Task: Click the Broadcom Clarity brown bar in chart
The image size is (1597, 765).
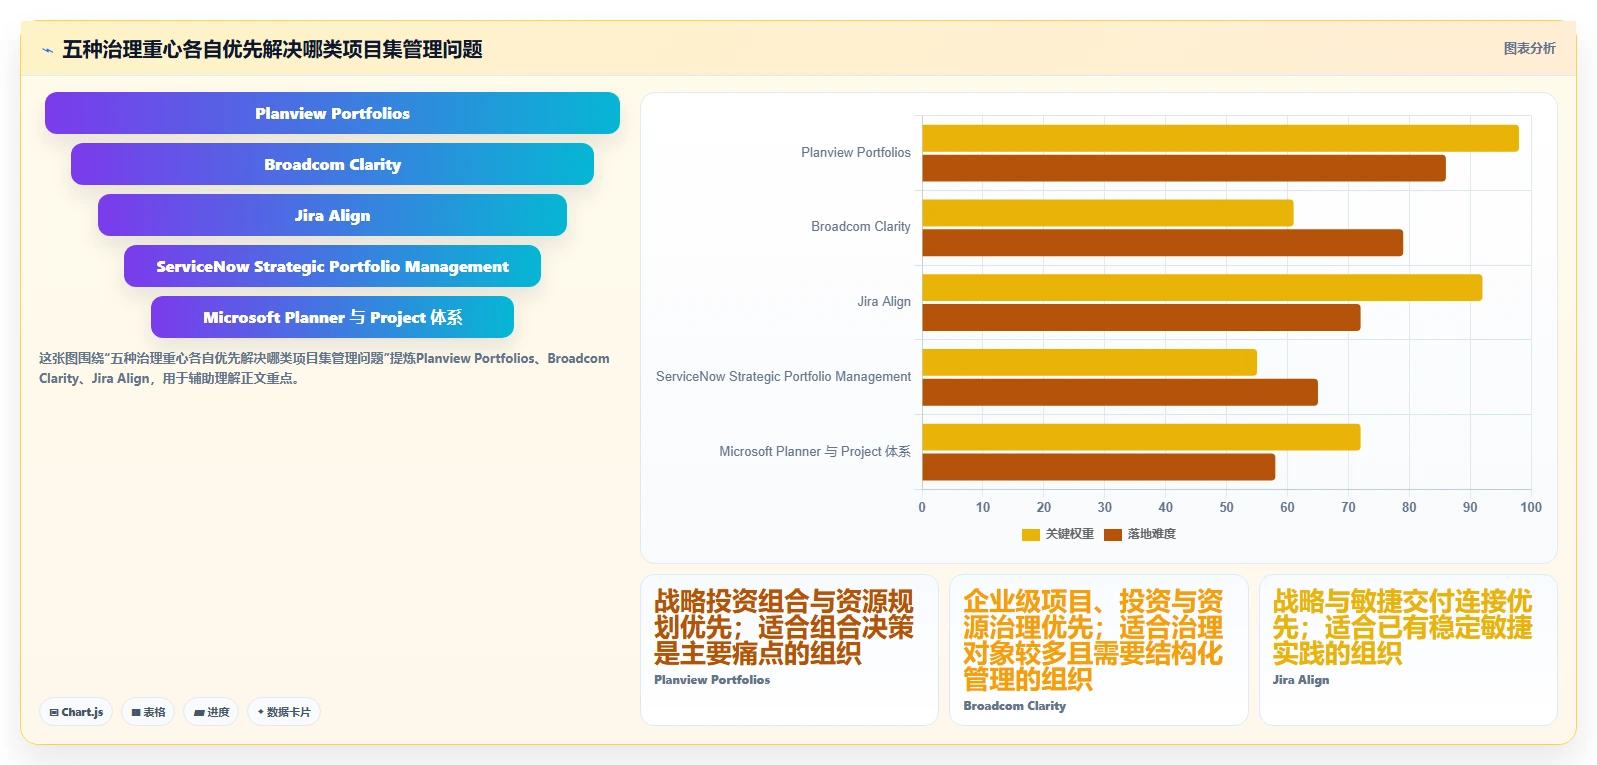Action: [1162, 243]
